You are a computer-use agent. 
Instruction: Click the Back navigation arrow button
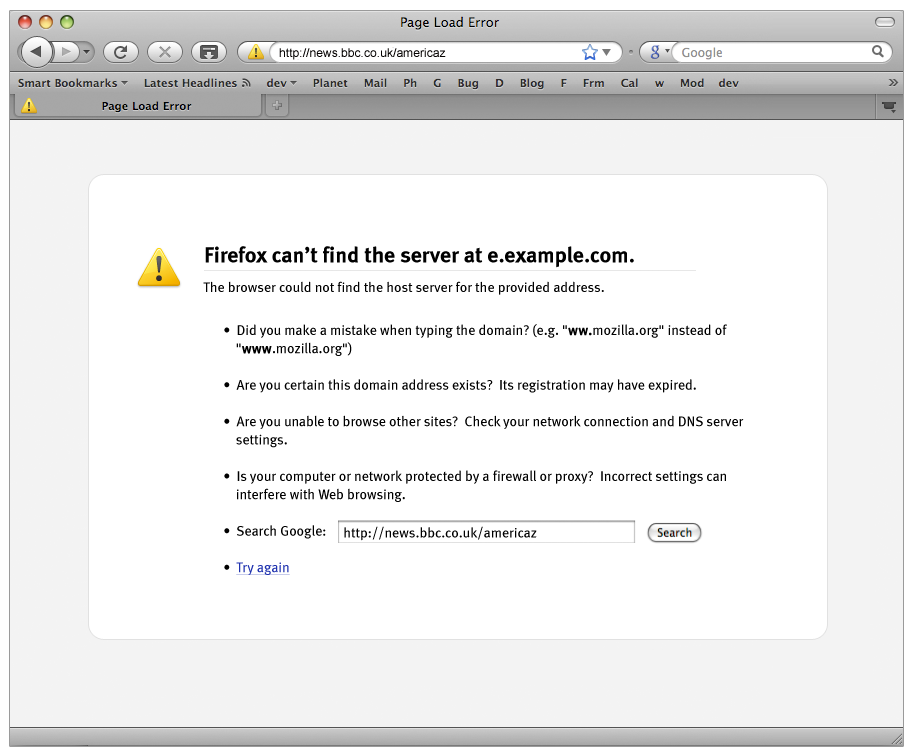pos(36,52)
